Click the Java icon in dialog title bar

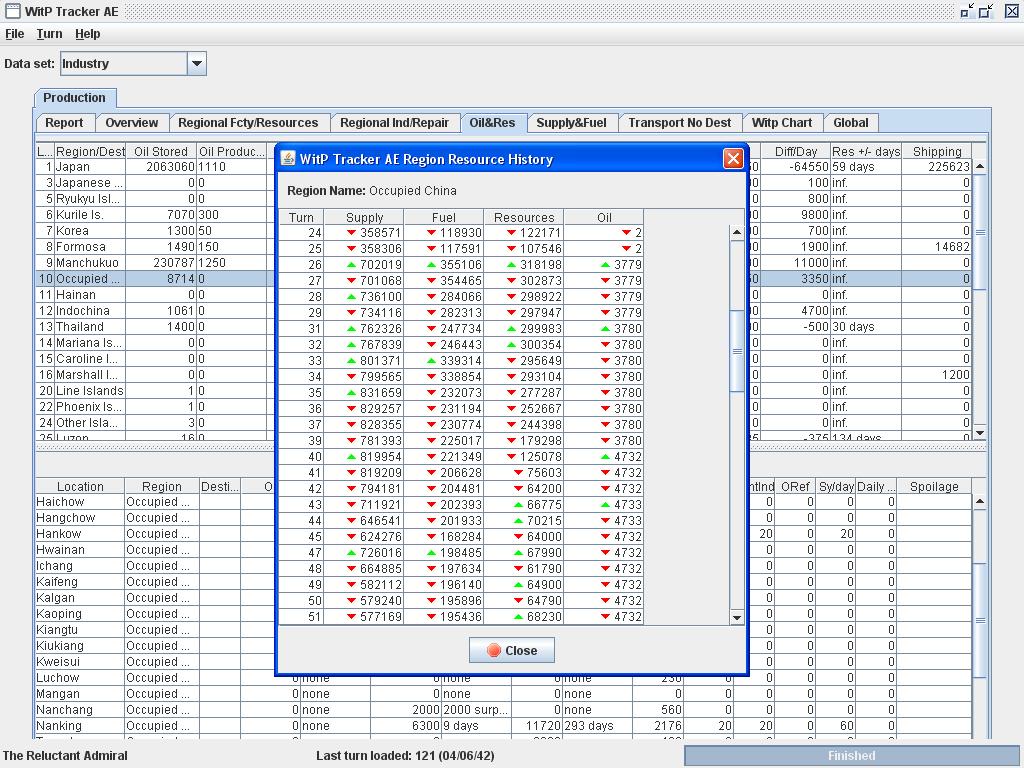tap(288, 159)
